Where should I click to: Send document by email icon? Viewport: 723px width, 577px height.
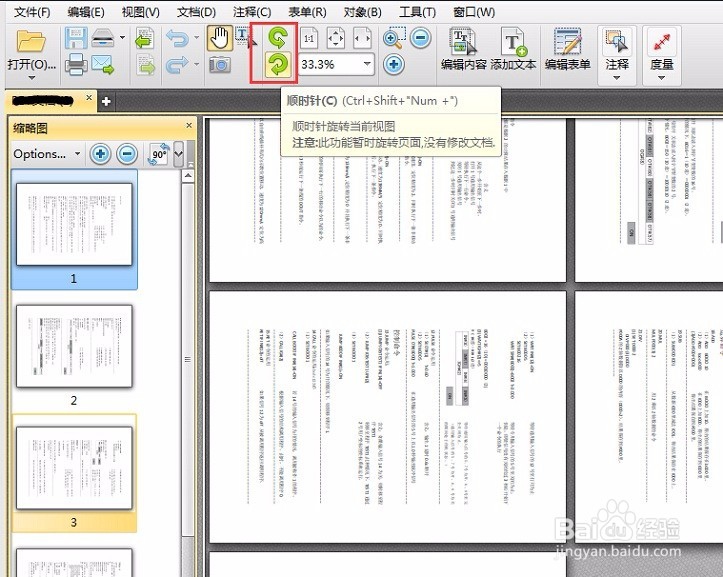point(102,64)
